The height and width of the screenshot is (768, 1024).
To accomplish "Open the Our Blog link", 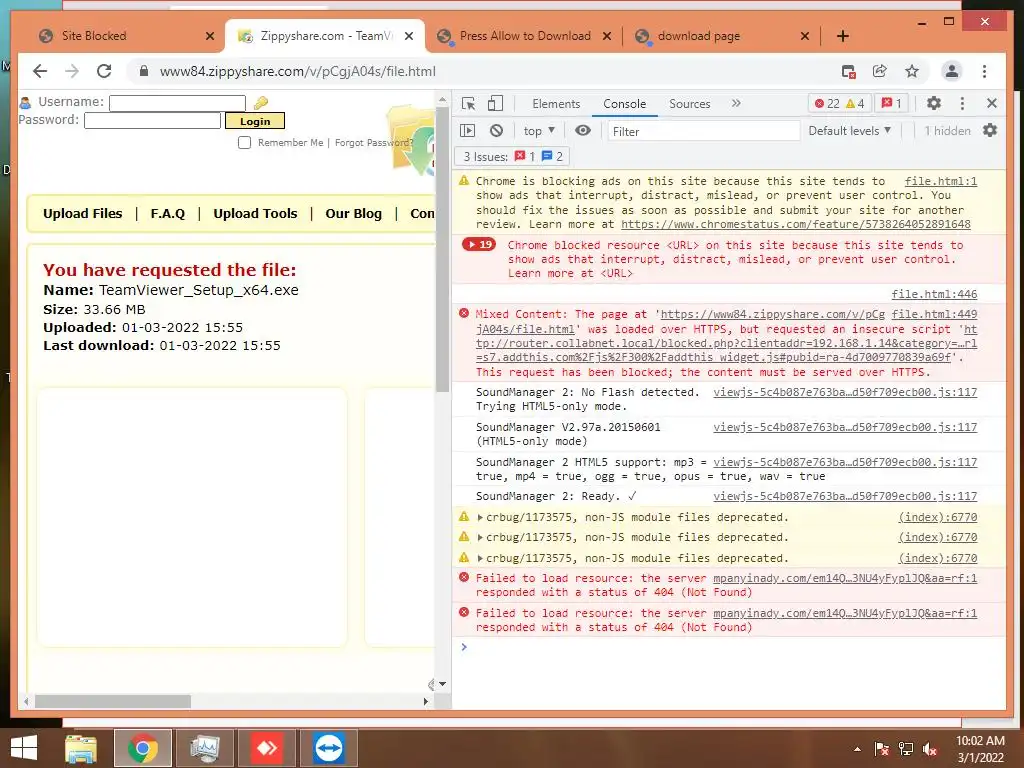I will [x=353, y=214].
